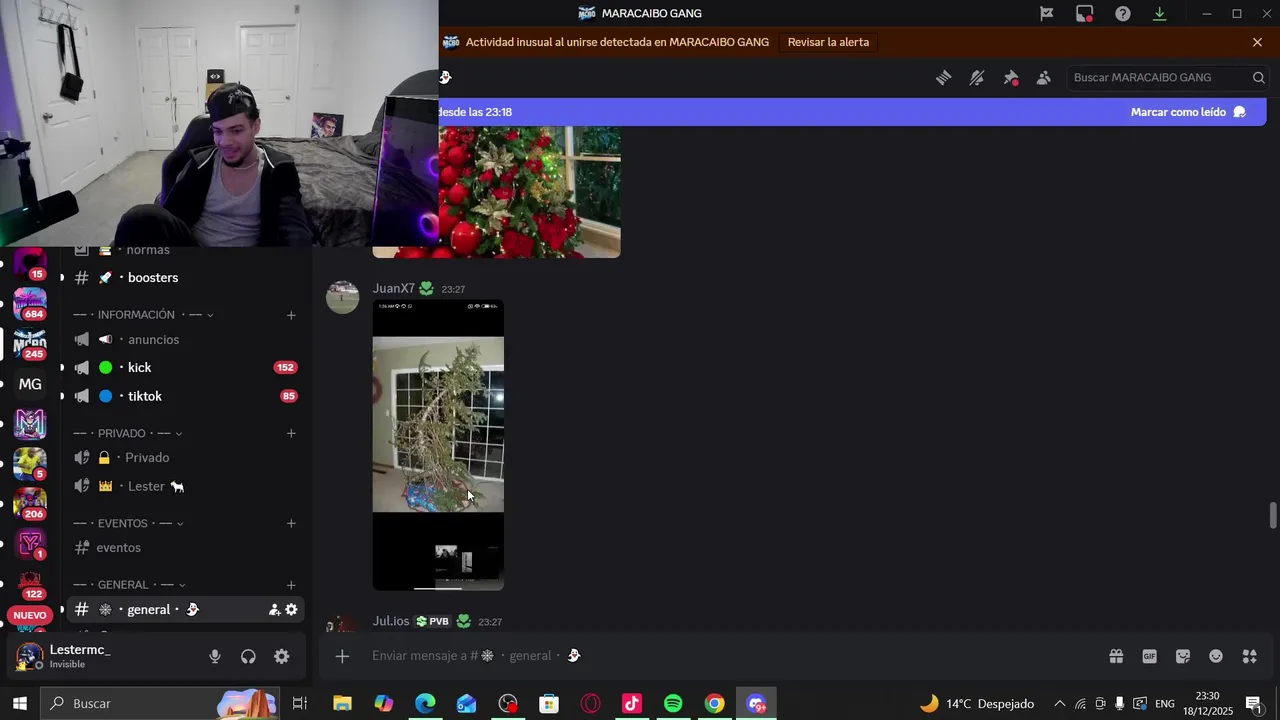Open the emoji picker smiley

pos(1216,656)
